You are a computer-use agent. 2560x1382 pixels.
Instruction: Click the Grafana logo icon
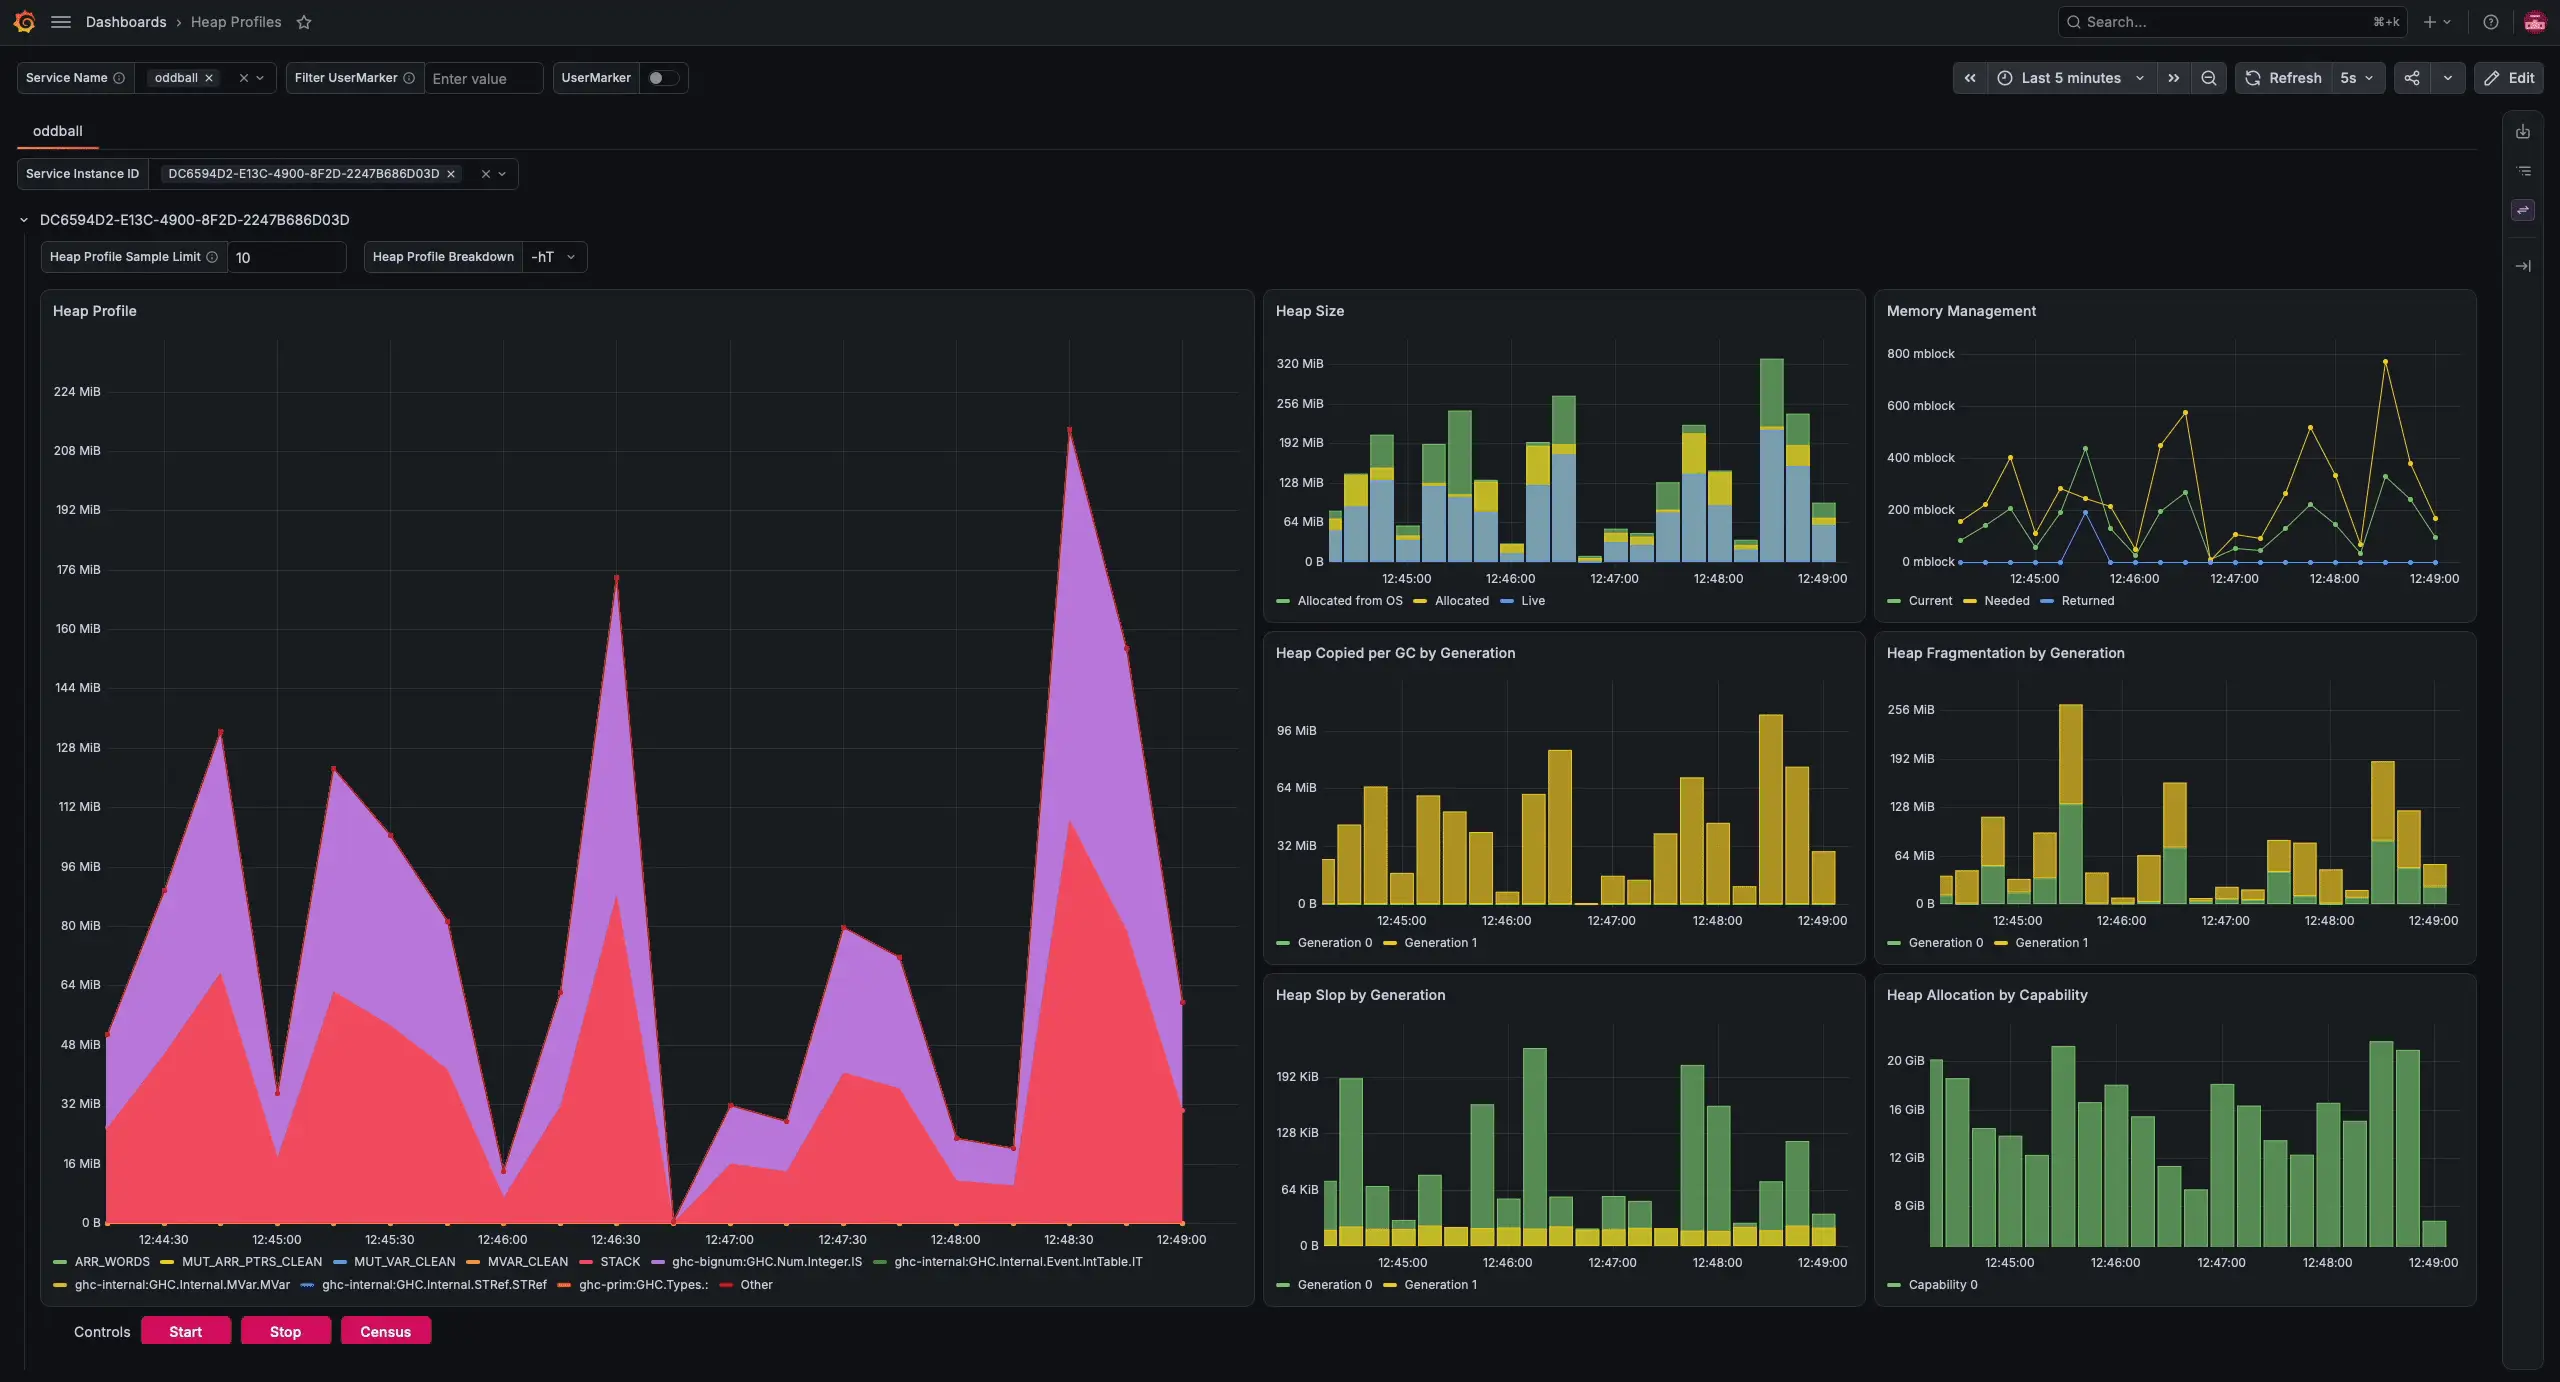click(24, 22)
